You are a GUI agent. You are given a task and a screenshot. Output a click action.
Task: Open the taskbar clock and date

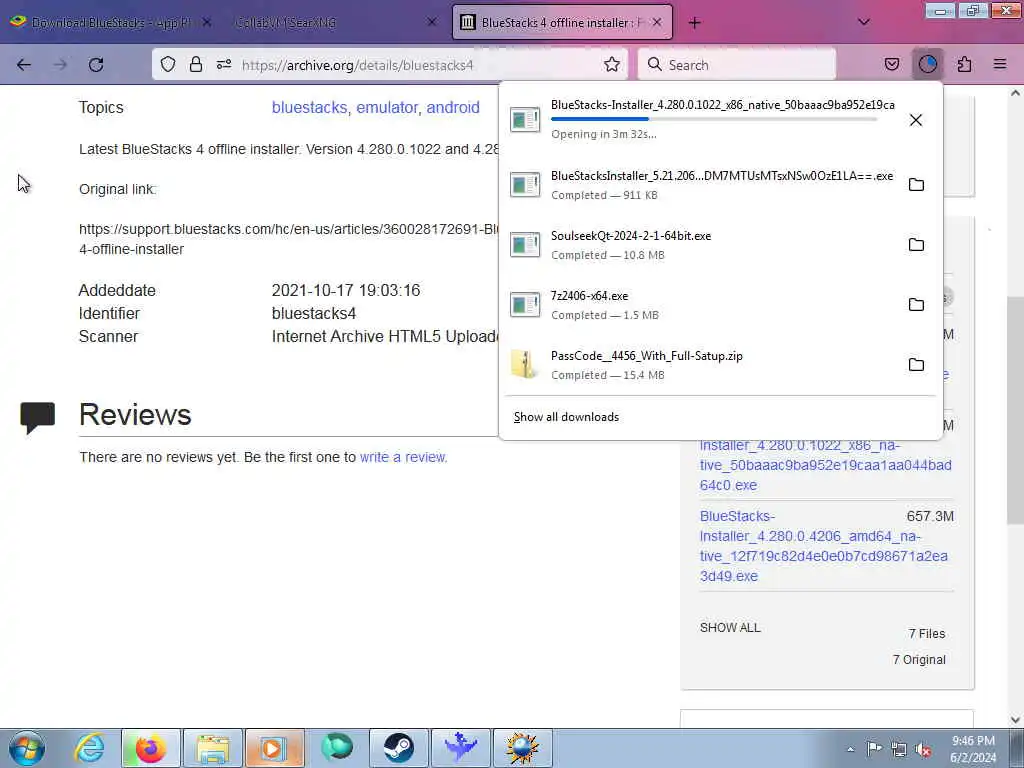973,749
